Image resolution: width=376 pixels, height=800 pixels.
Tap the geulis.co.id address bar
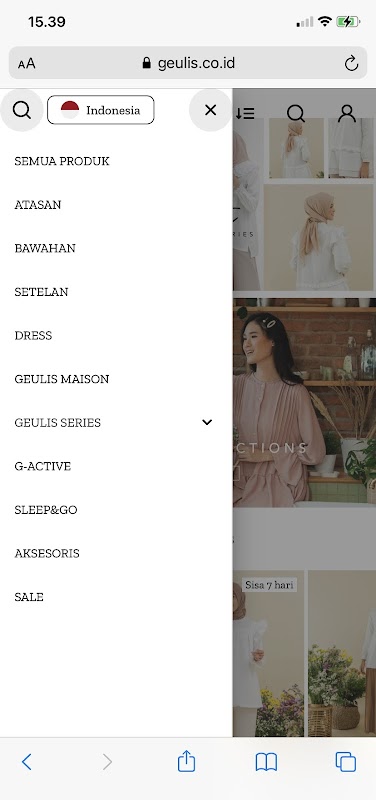(188, 63)
